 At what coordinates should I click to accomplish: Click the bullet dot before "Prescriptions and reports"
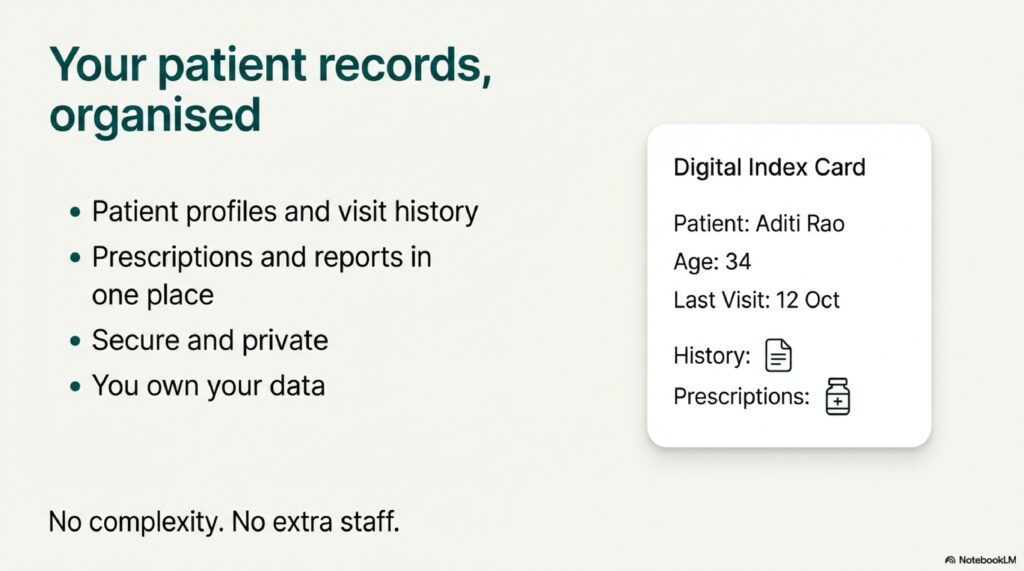coord(75,259)
